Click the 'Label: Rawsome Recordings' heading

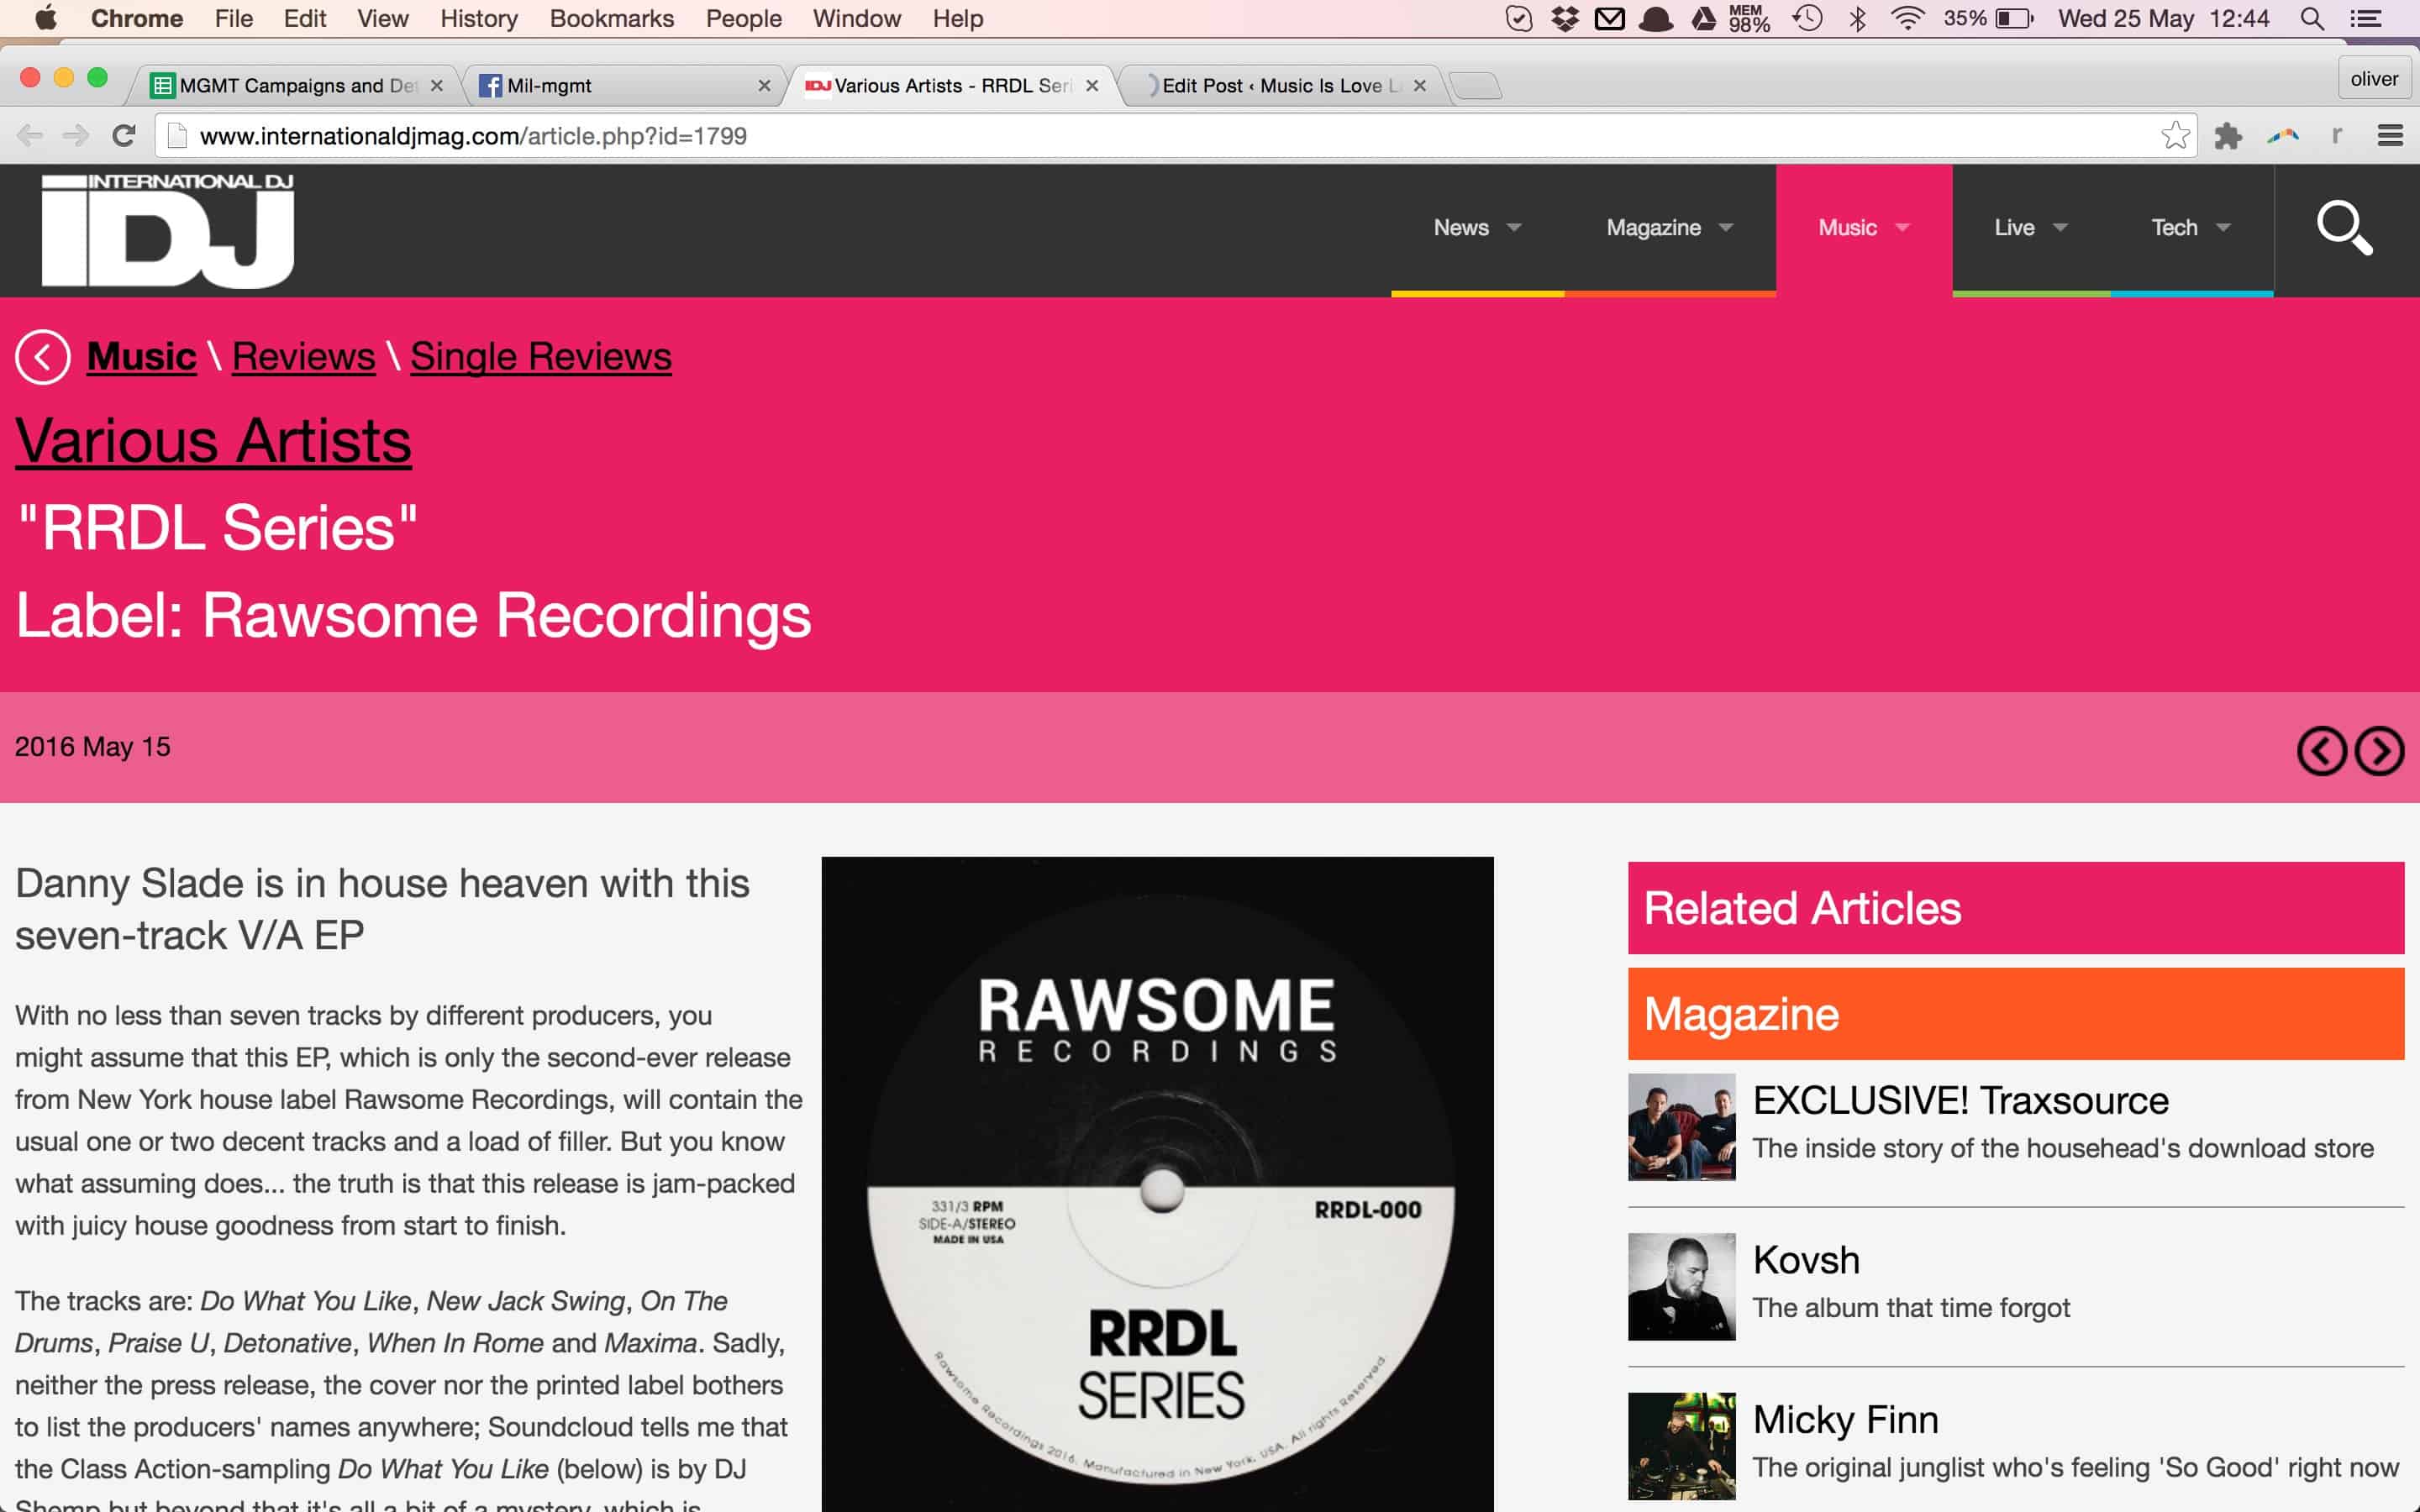[x=413, y=615]
